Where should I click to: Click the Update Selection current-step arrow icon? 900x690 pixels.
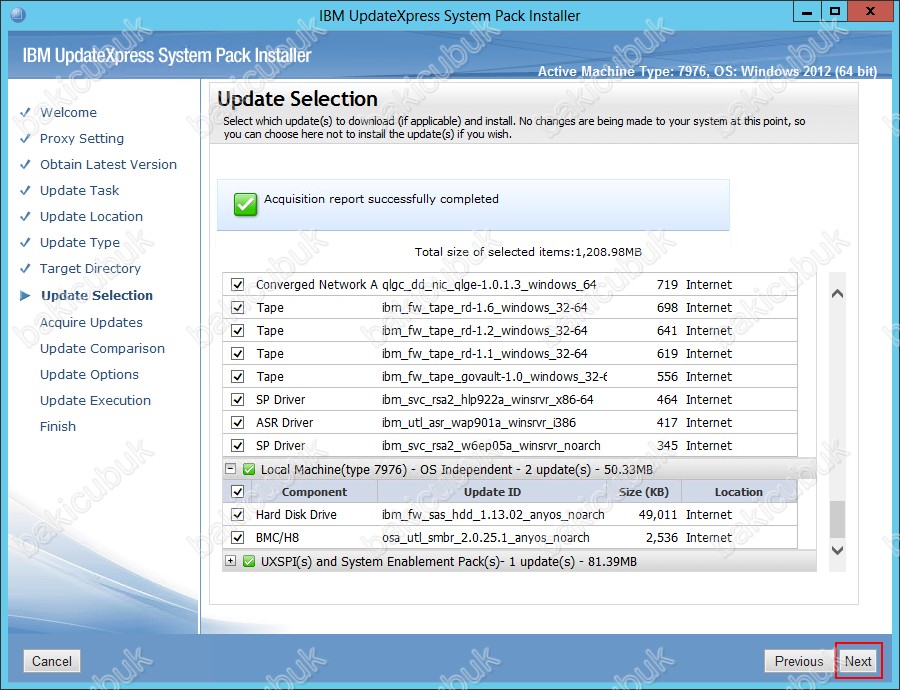tap(25, 296)
